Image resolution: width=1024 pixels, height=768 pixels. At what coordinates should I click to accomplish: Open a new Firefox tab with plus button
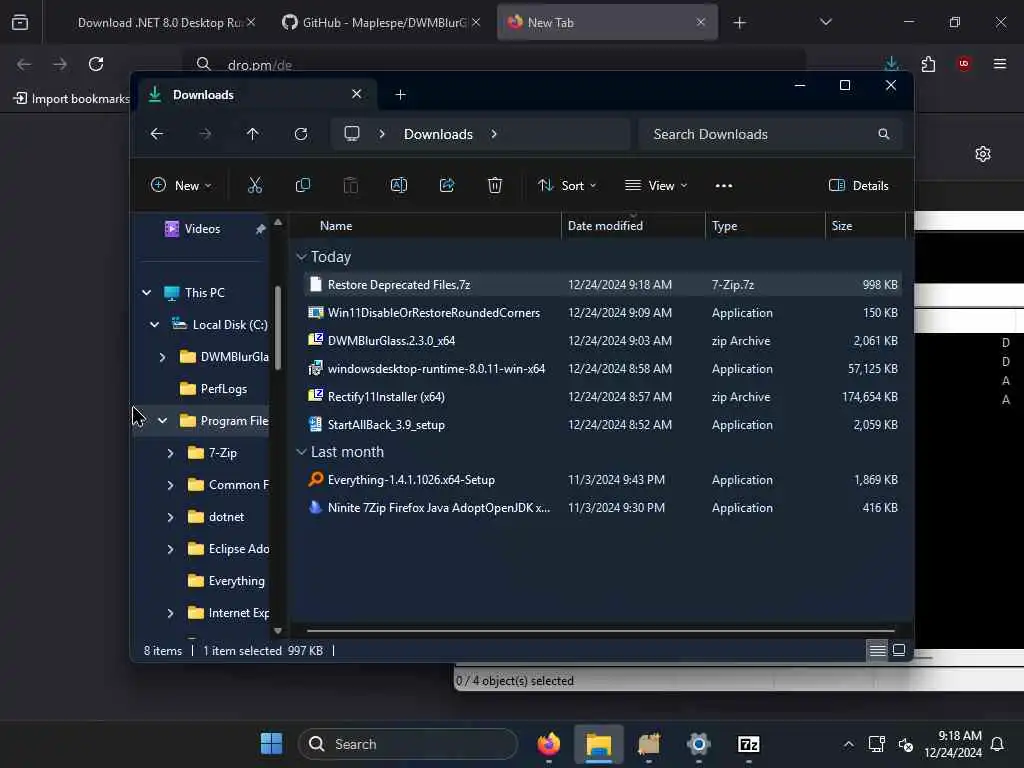(739, 23)
